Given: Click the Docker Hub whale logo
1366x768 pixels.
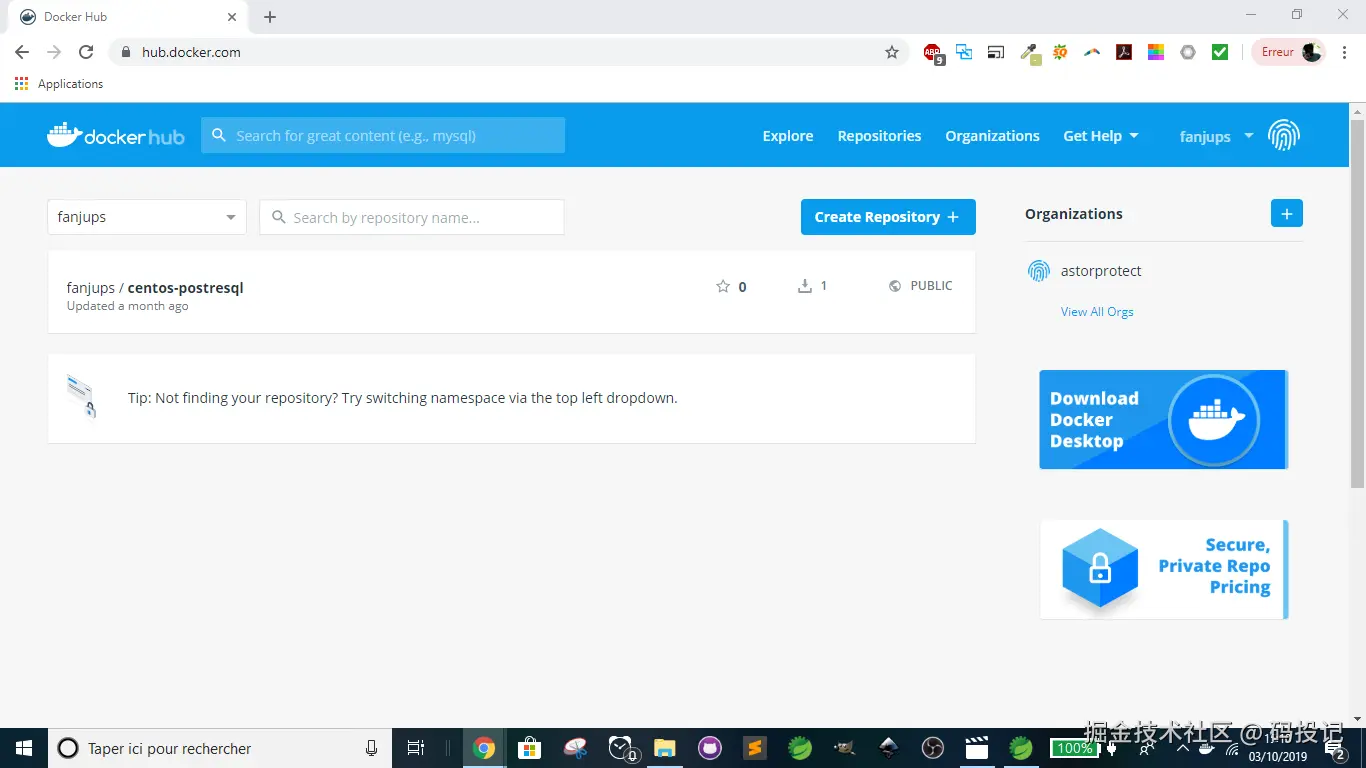Looking at the screenshot, I should (x=115, y=135).
